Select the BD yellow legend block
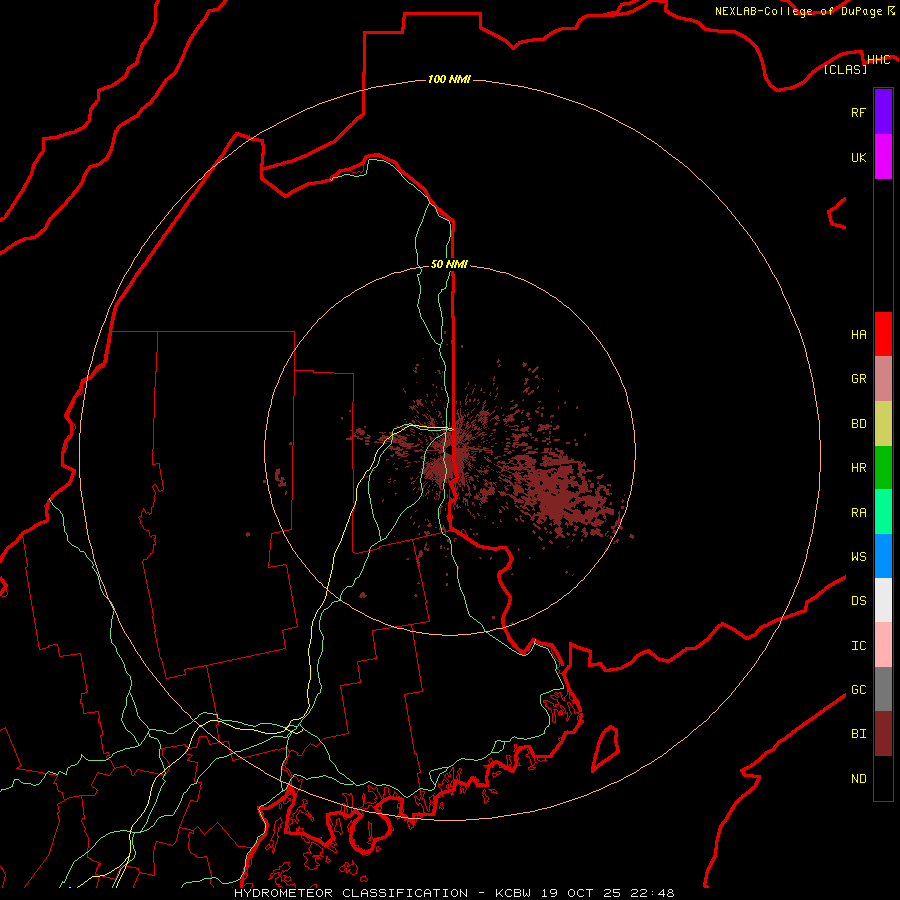Screen dimensions: 900x900 point(883,424)
